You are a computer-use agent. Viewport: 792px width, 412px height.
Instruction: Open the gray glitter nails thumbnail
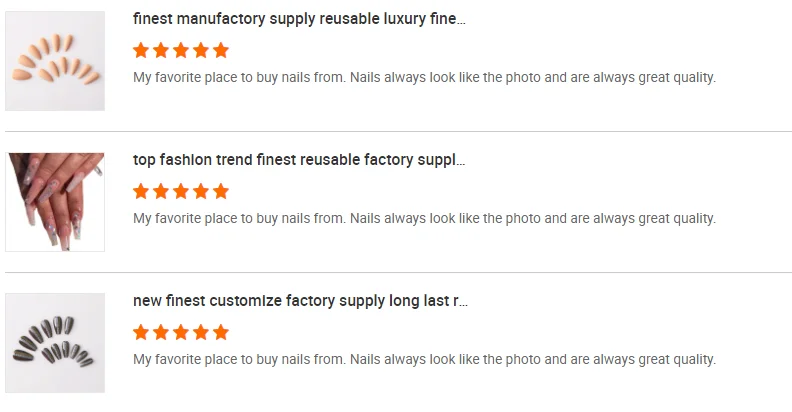55,343
